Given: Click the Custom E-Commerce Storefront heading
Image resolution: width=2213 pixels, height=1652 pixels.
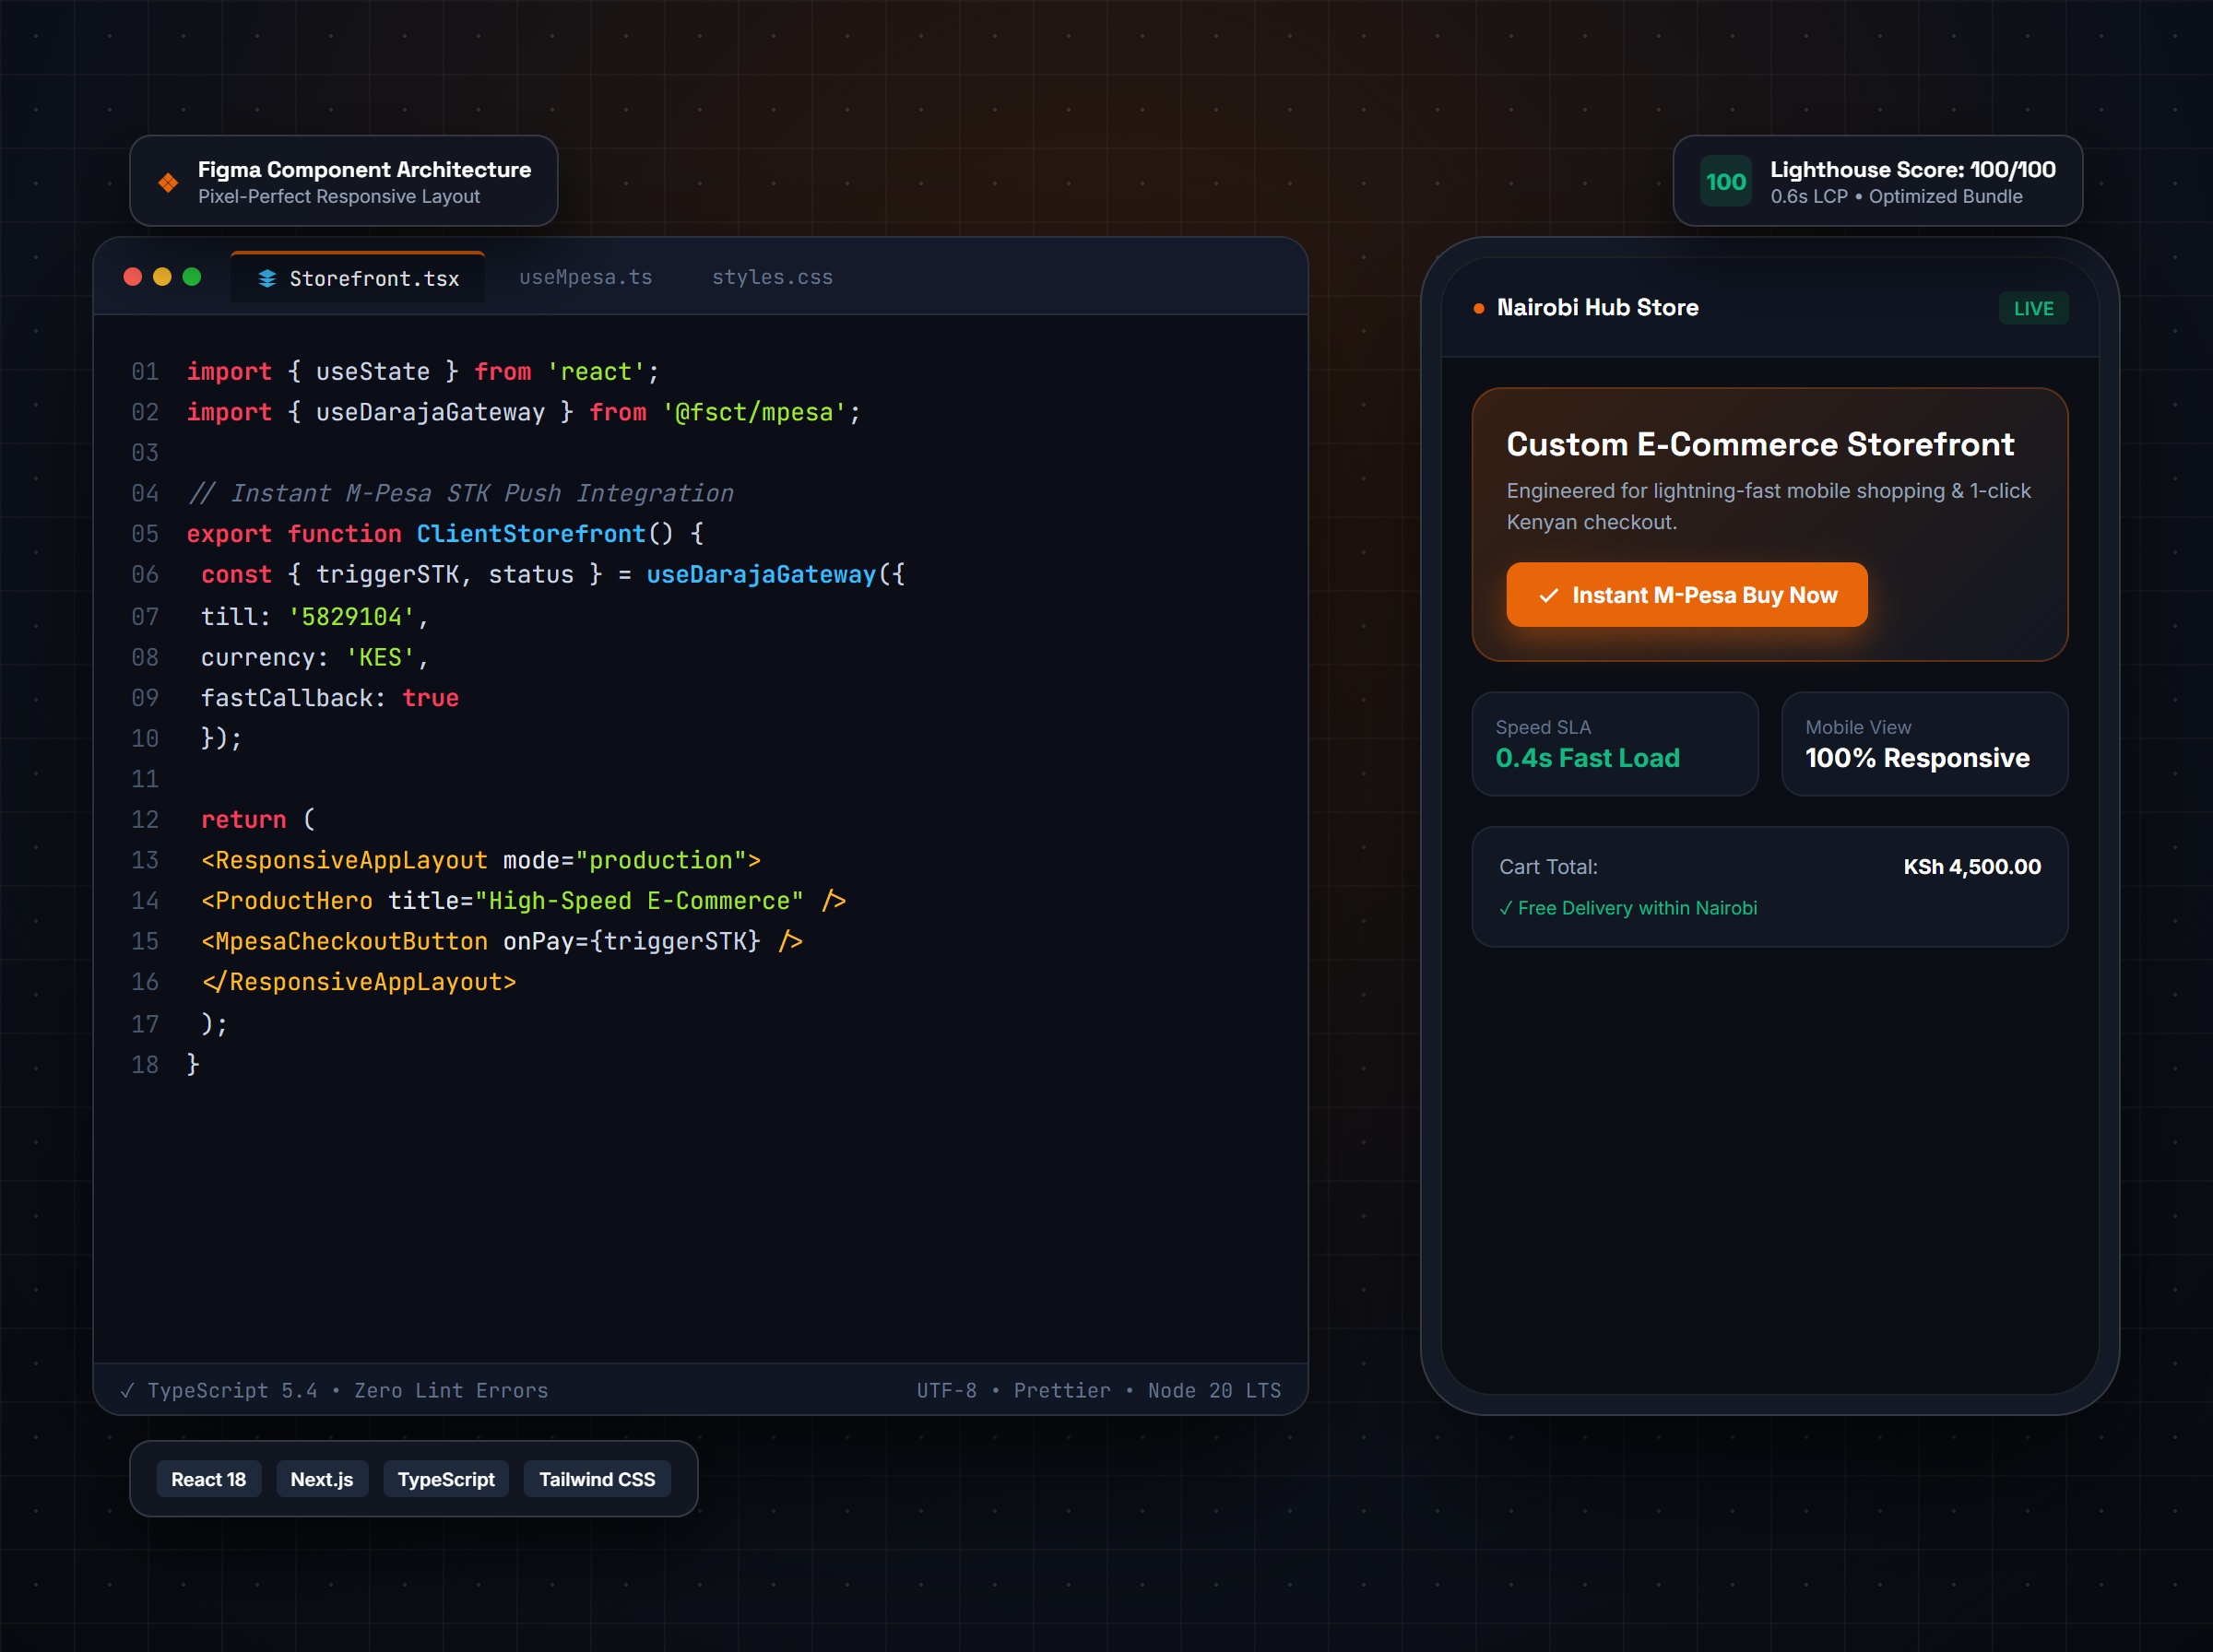Looking at the screenshot, I should (1760, 444).
